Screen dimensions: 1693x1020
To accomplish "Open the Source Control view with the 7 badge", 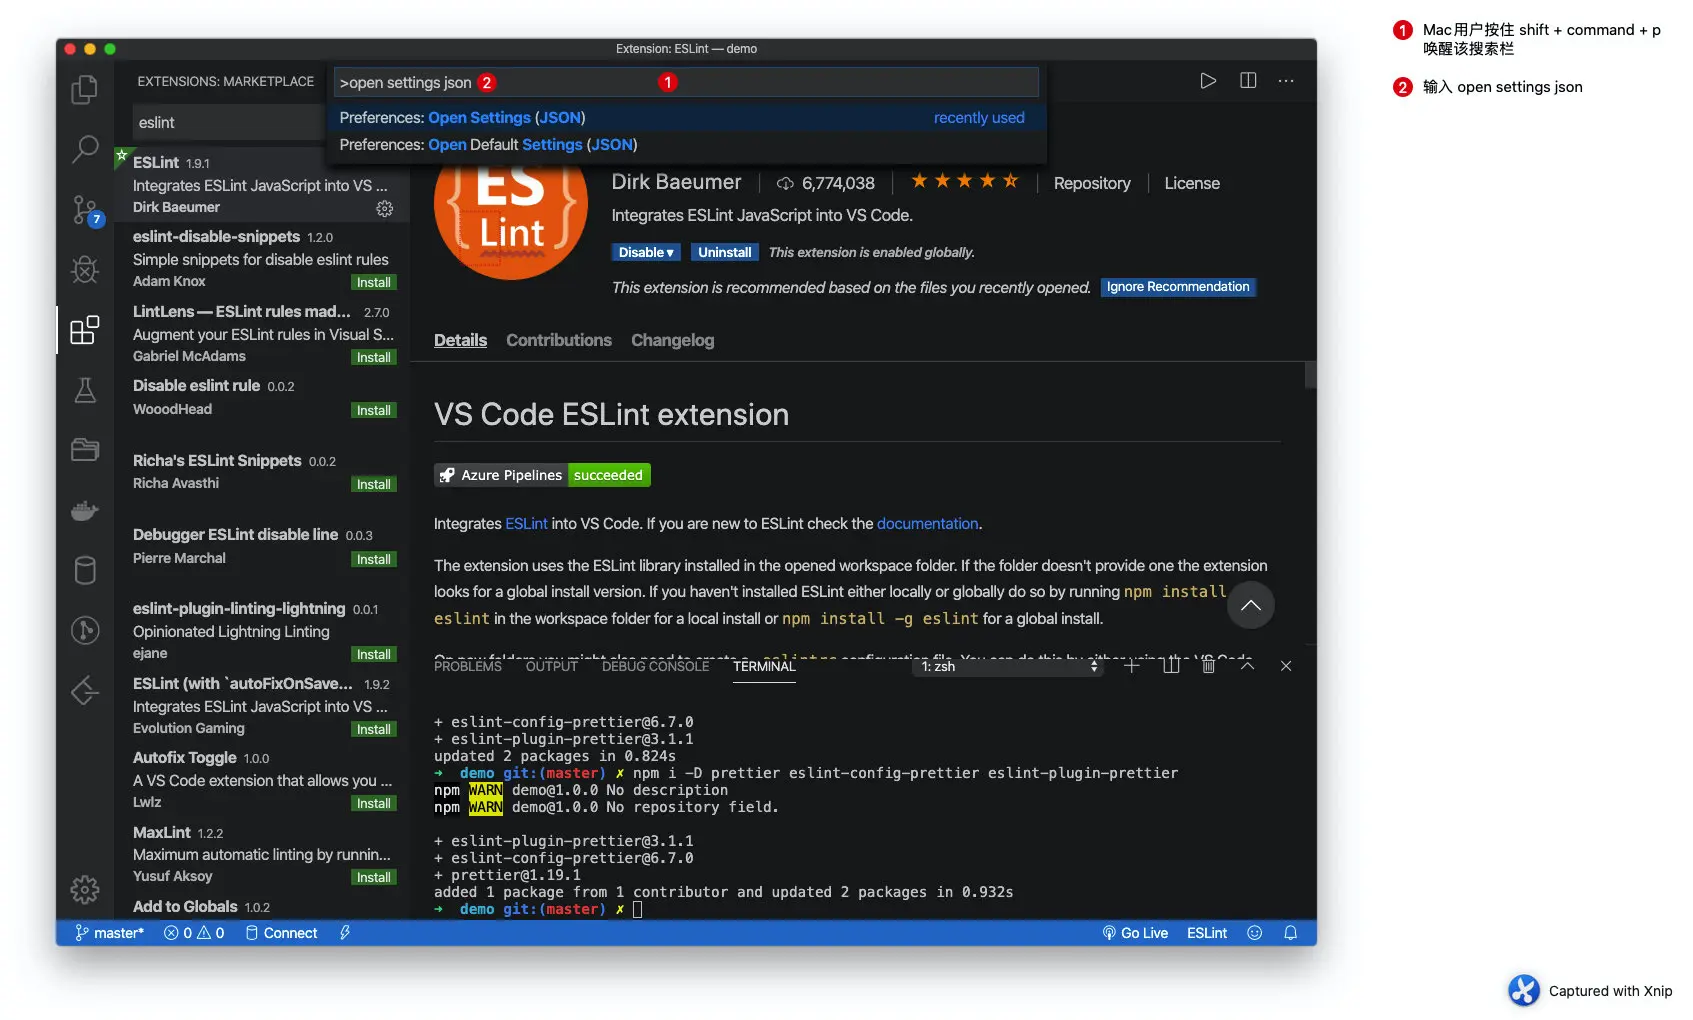I will click(85, 210).
